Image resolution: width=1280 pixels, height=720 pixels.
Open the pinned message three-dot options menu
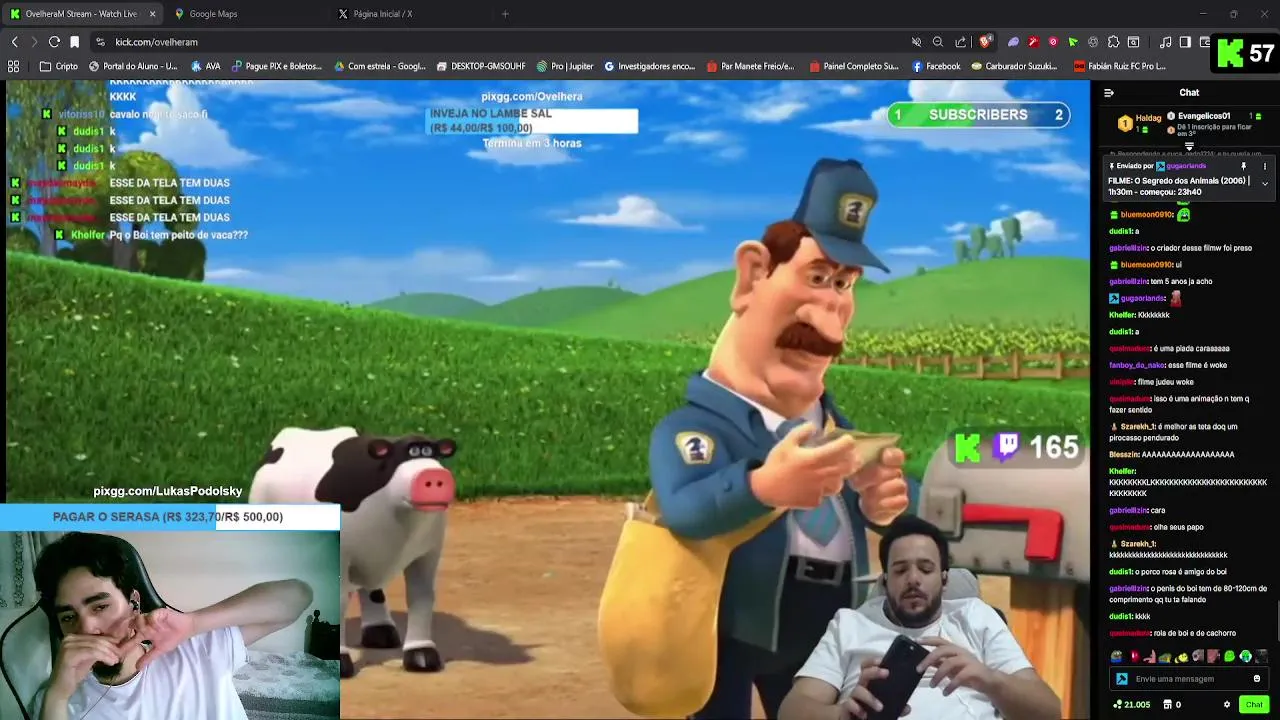pyautogui.click(x=1264, y=166)
